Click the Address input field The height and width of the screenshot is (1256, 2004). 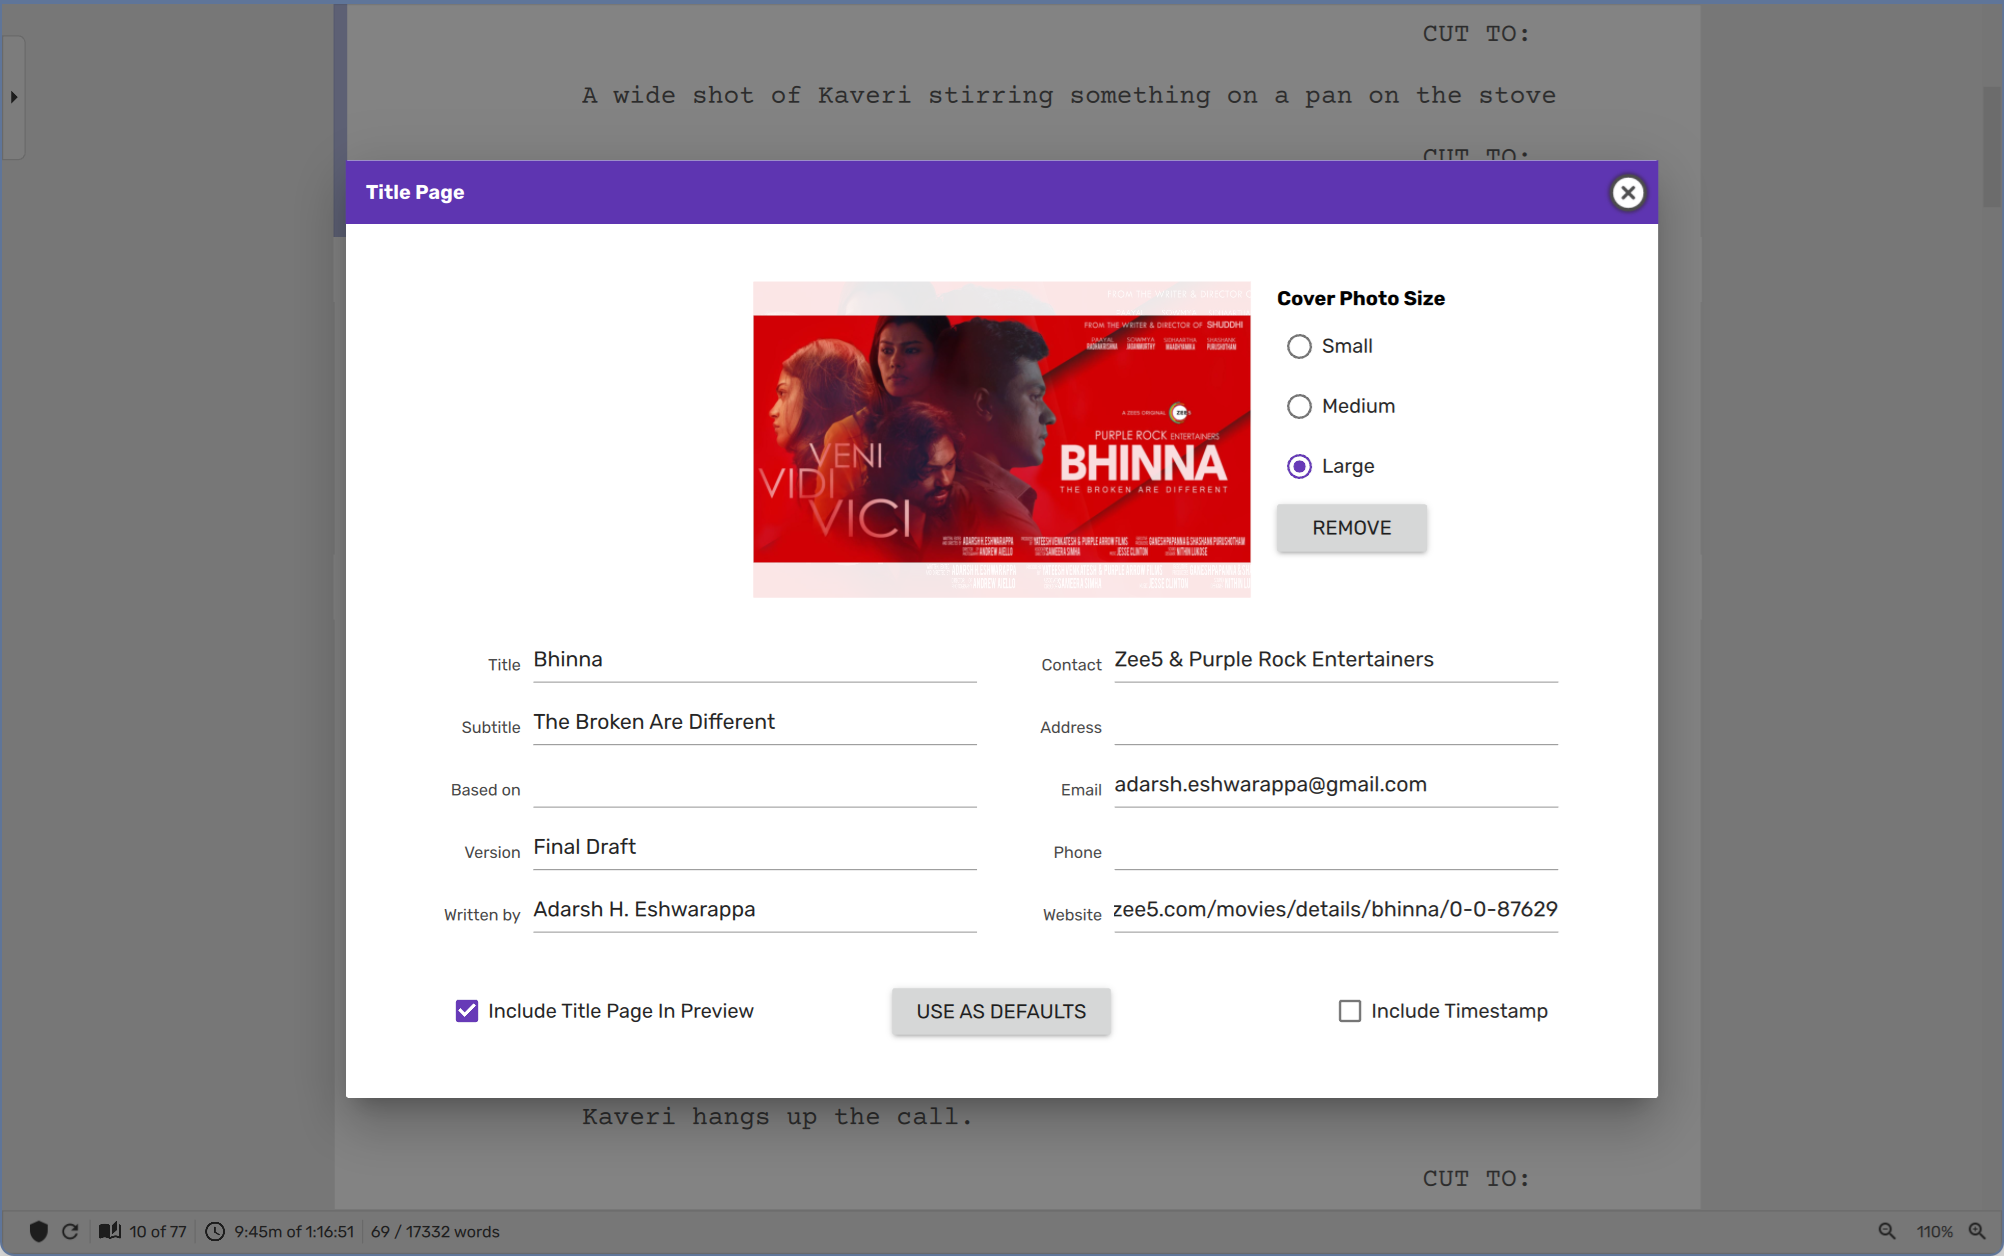[1335, 724]
